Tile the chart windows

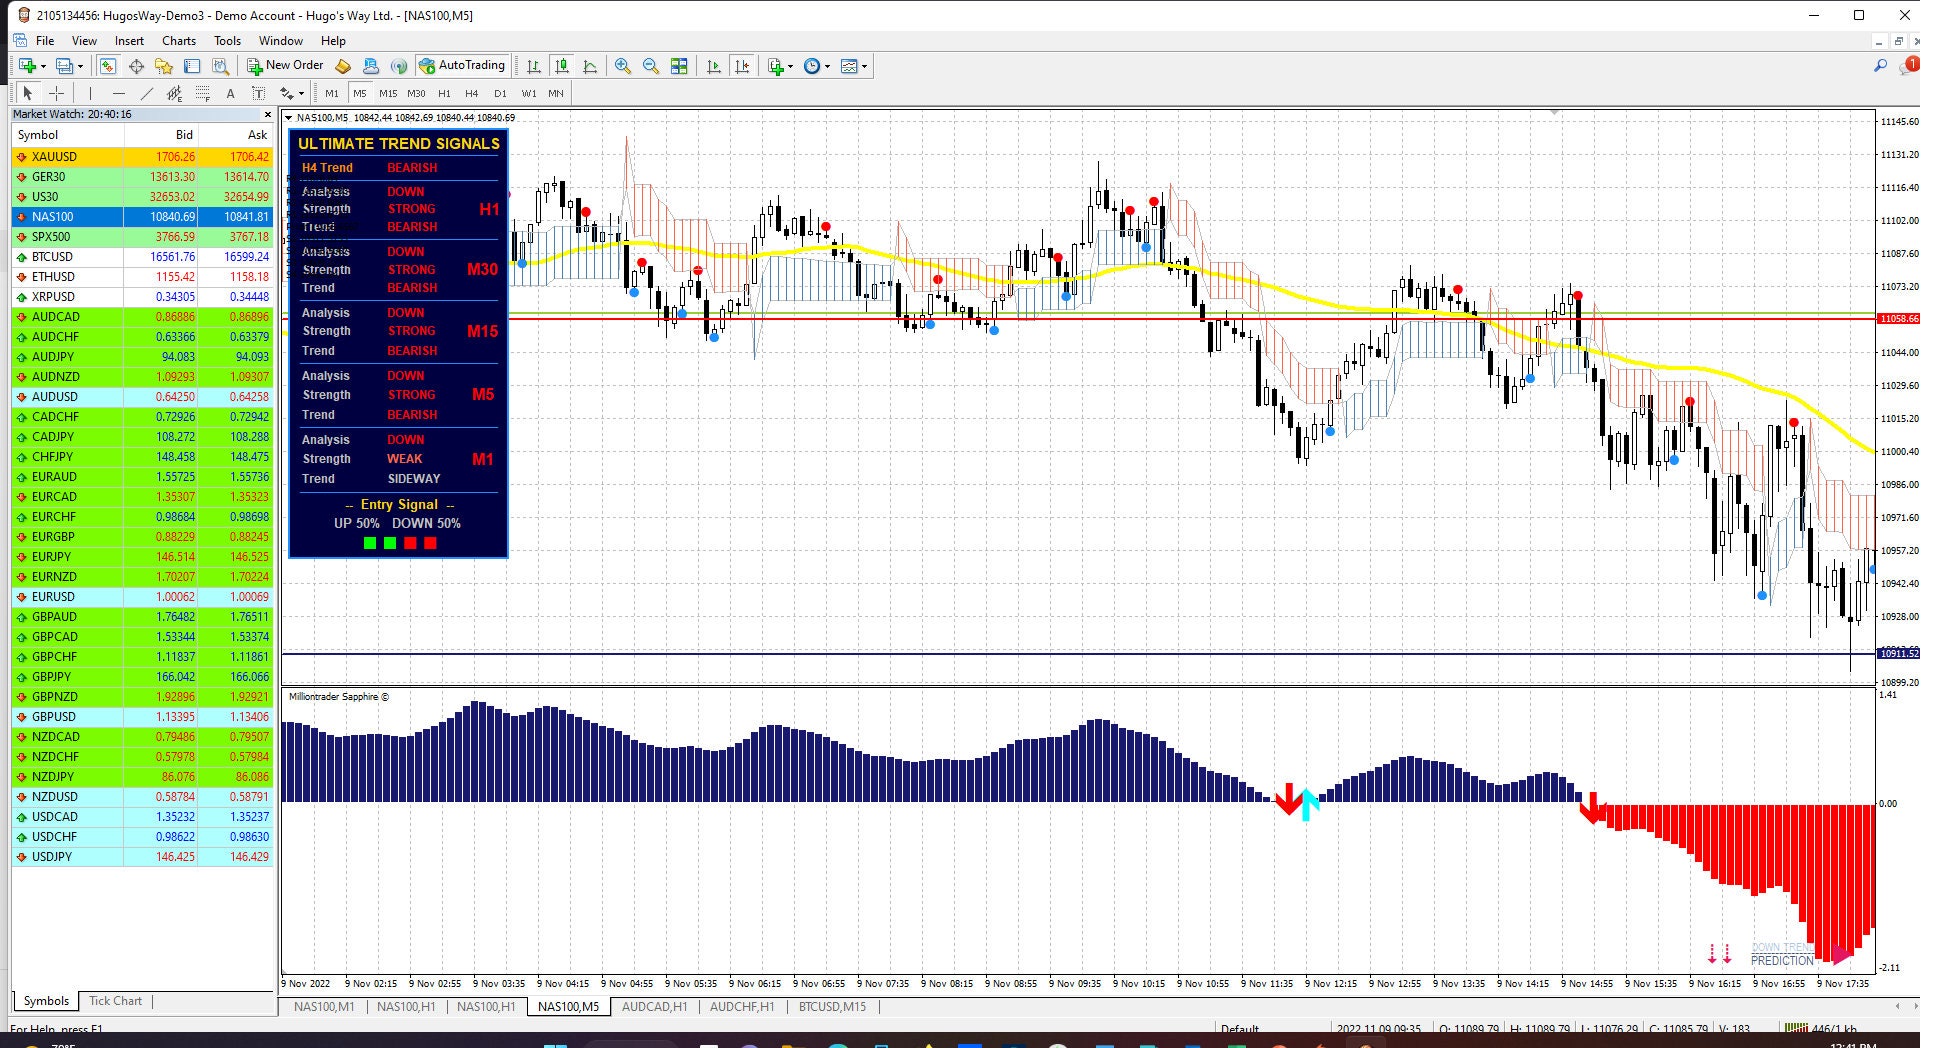(679, 66)
